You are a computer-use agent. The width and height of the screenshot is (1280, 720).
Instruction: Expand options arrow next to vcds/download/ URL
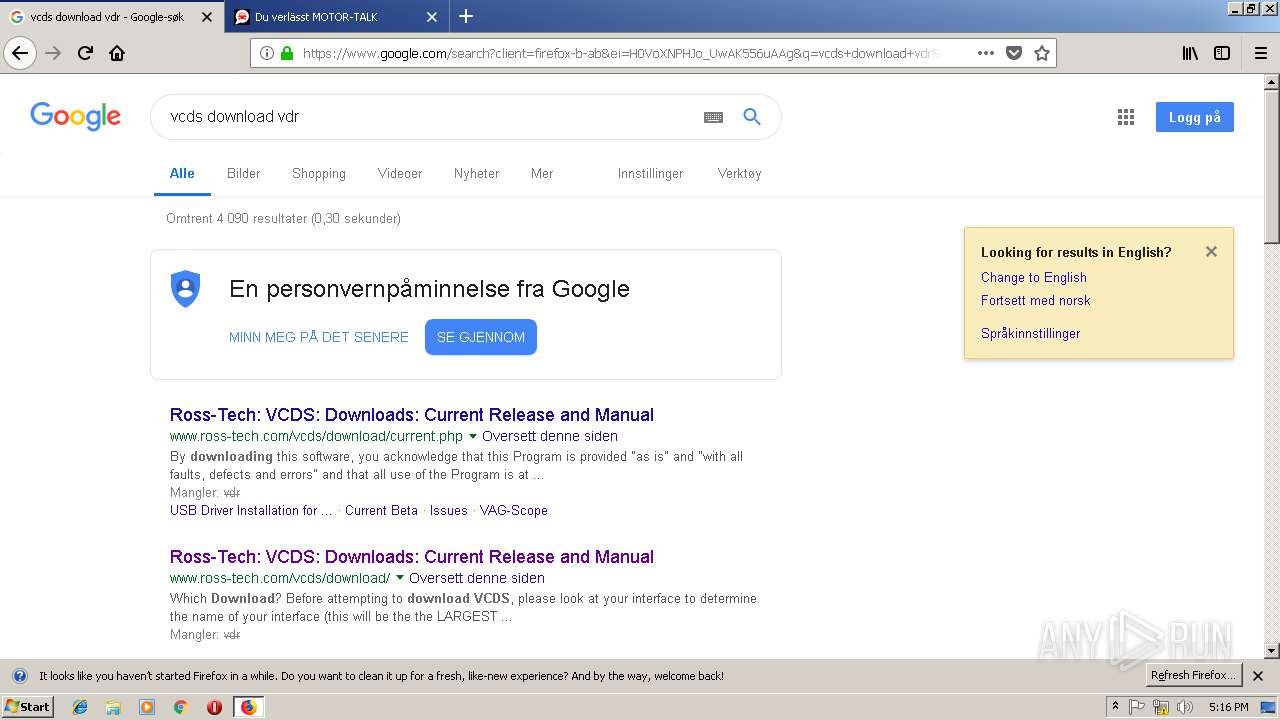click(x=400, y=579)
